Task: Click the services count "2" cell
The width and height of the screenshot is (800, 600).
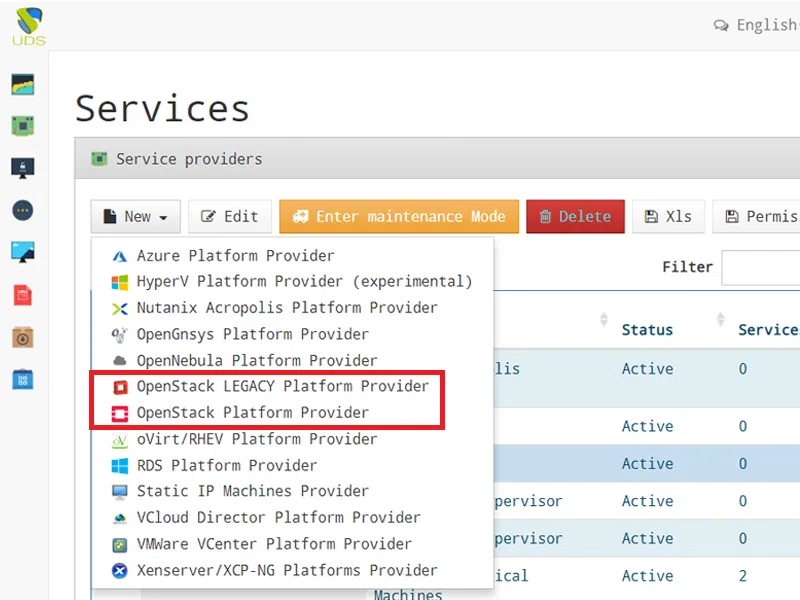Action: click(x=743, y=576)
